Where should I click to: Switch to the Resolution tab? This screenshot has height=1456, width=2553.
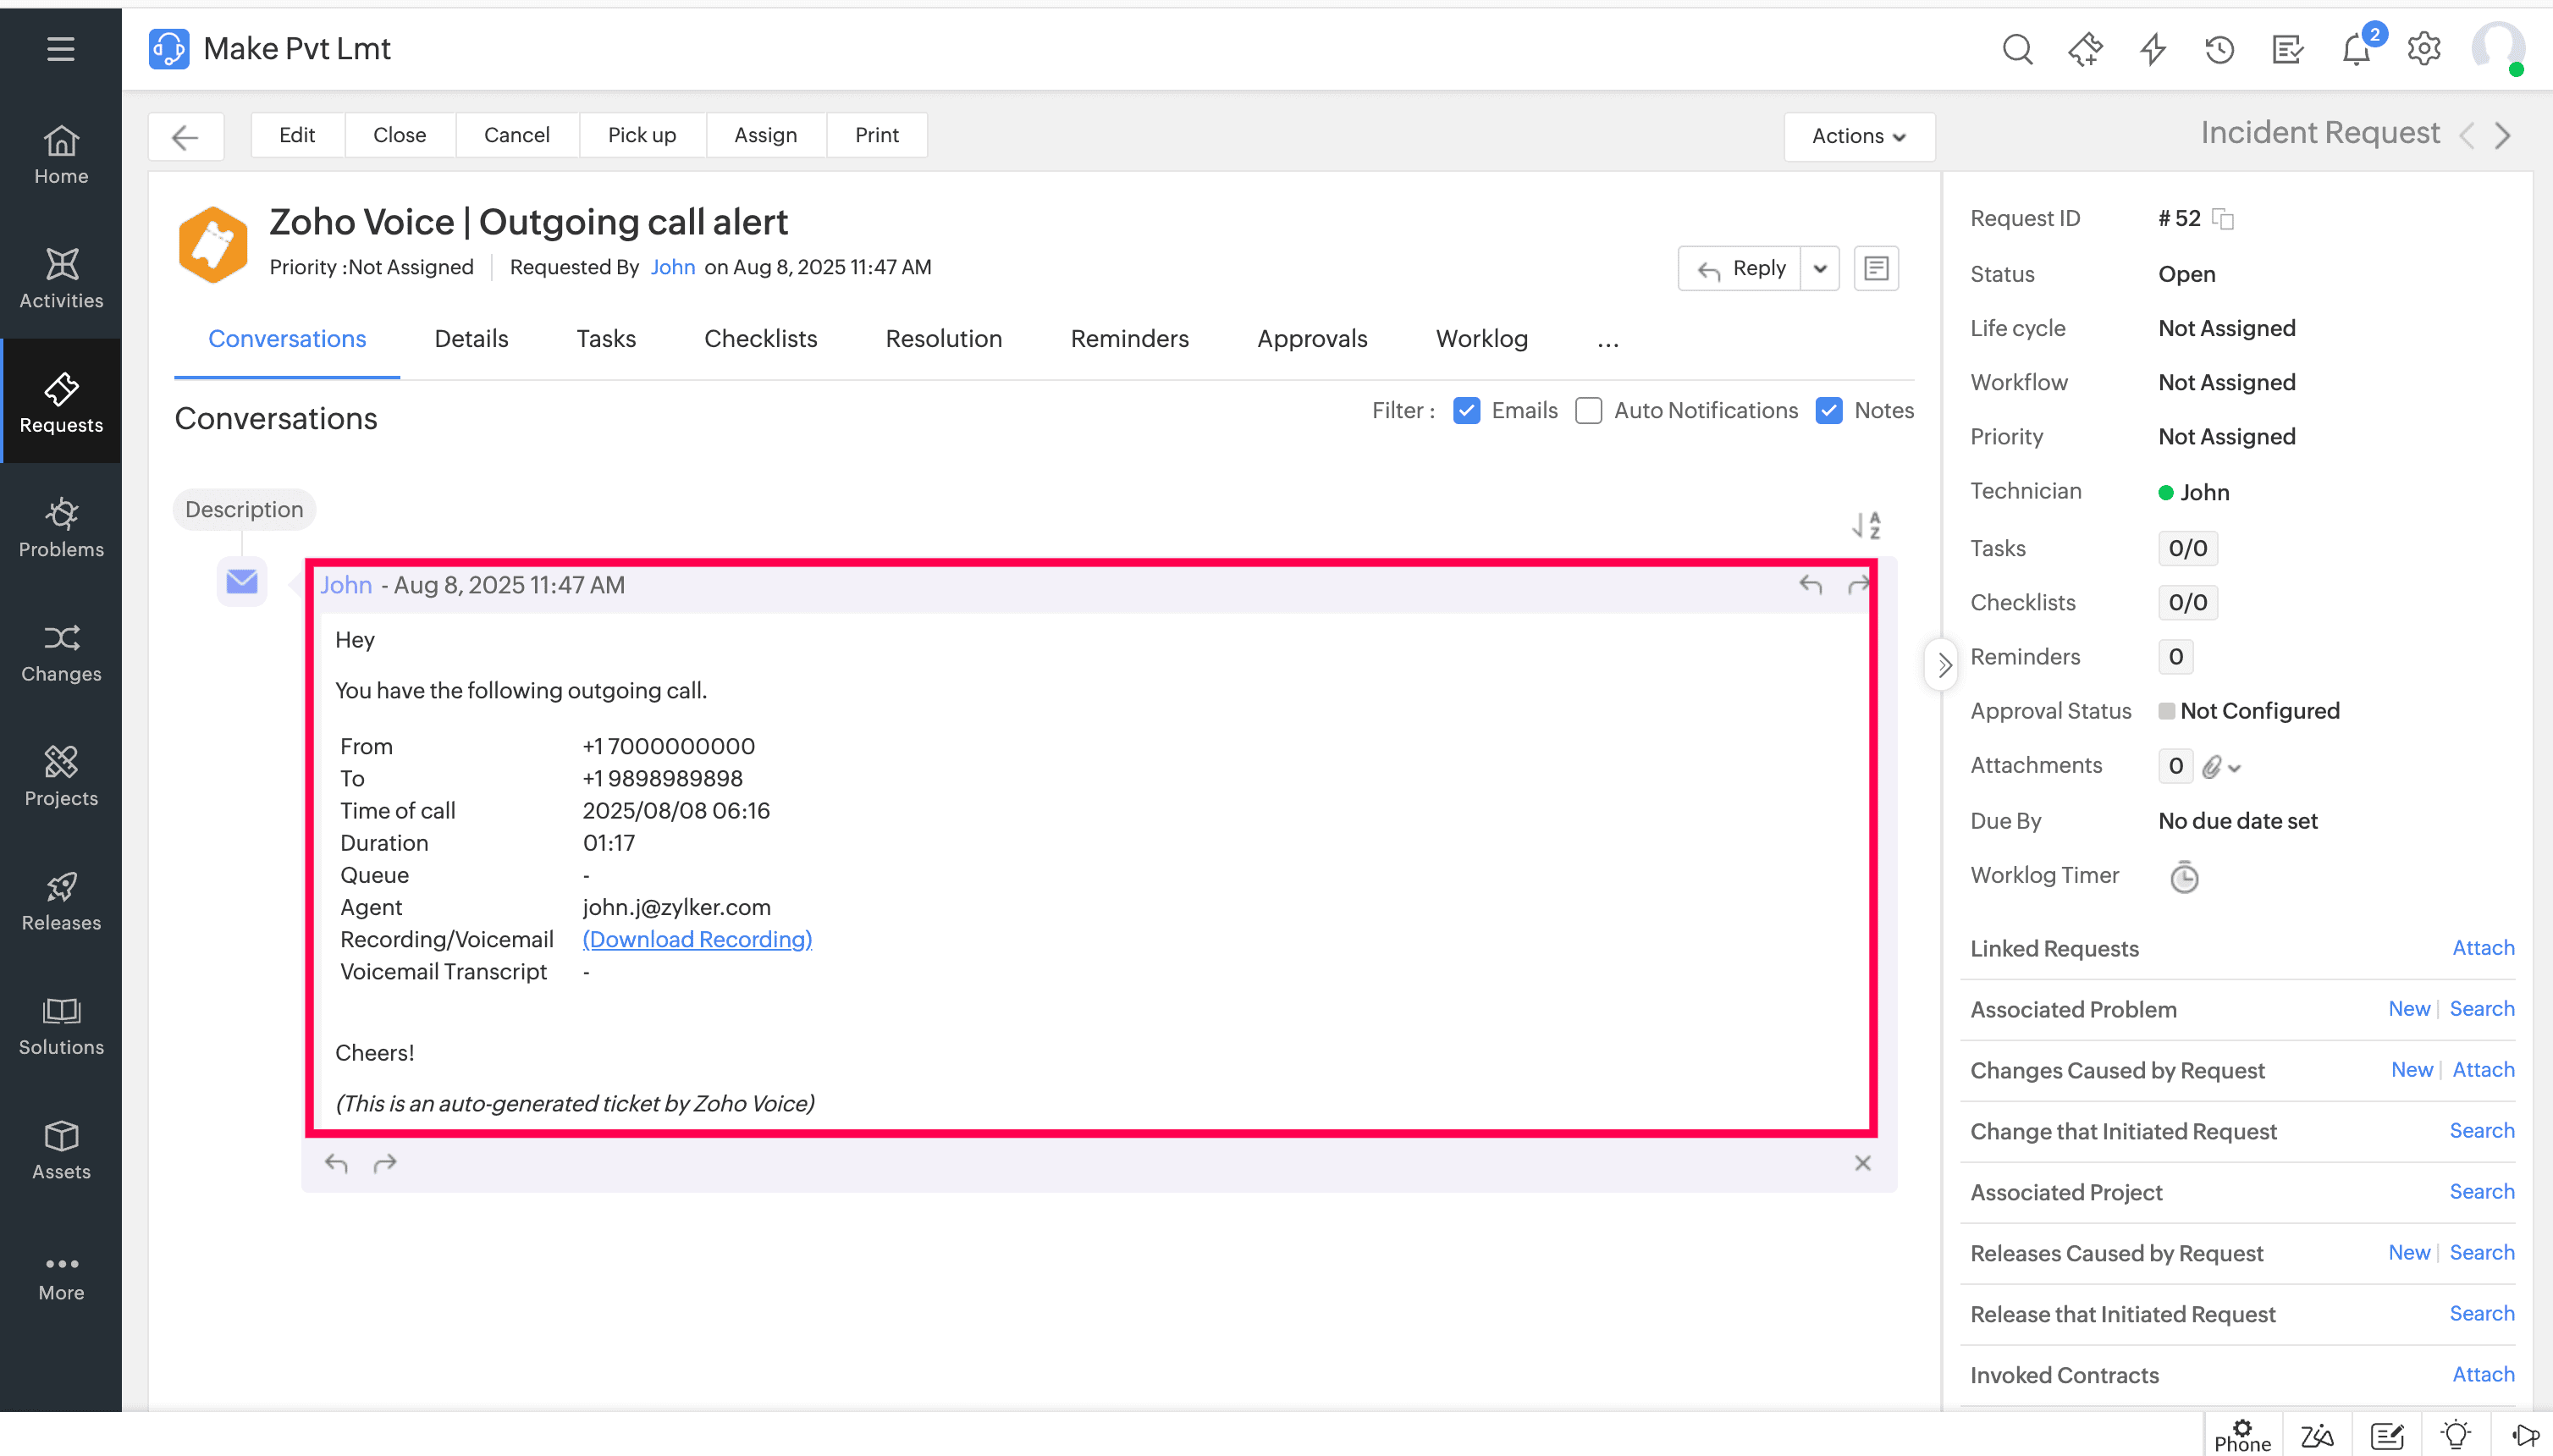click(x=943, y=339)
